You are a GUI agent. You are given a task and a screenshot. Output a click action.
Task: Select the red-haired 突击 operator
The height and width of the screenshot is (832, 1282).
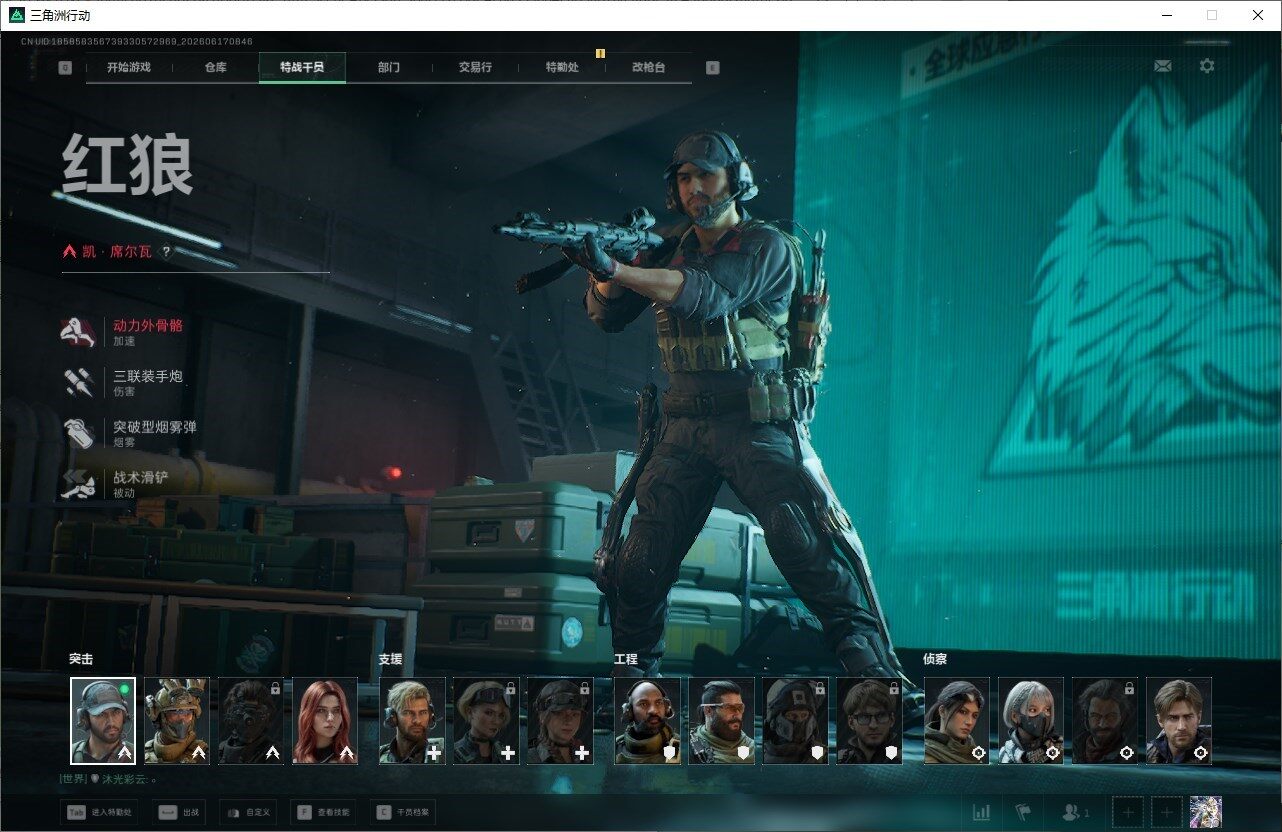click(x=325, y=721)
